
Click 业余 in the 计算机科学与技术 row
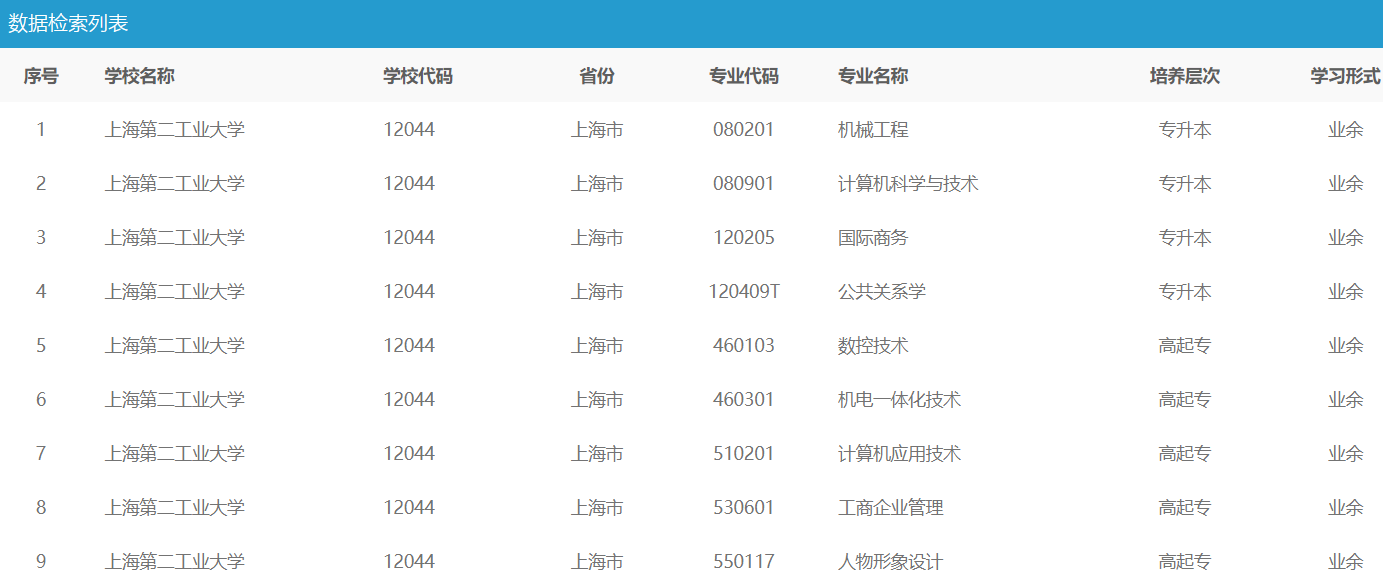click(x=1346, y=183)
